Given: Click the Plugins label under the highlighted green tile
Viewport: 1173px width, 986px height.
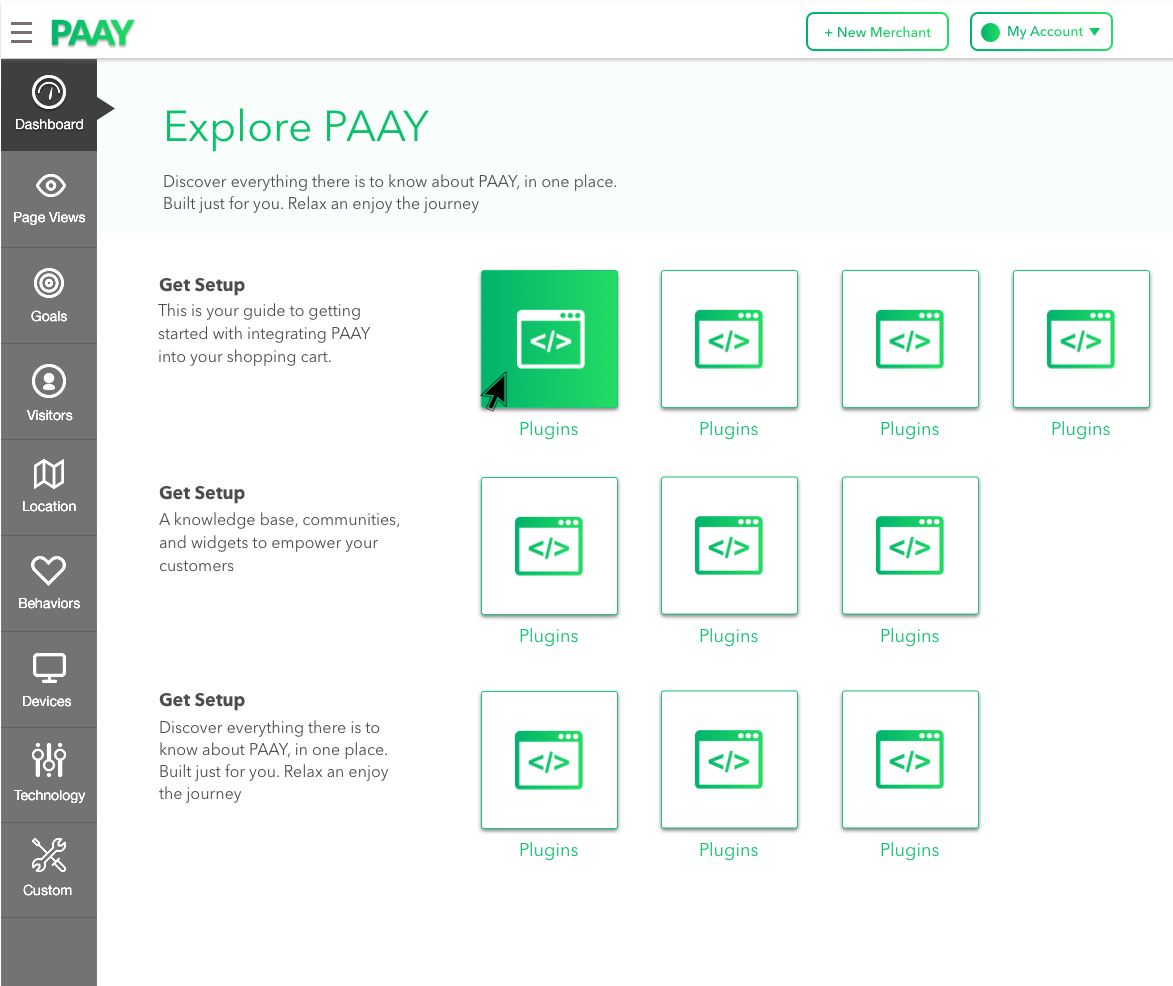Looking at the screenshot, I should pyautogui.click(x=549, y=429).
